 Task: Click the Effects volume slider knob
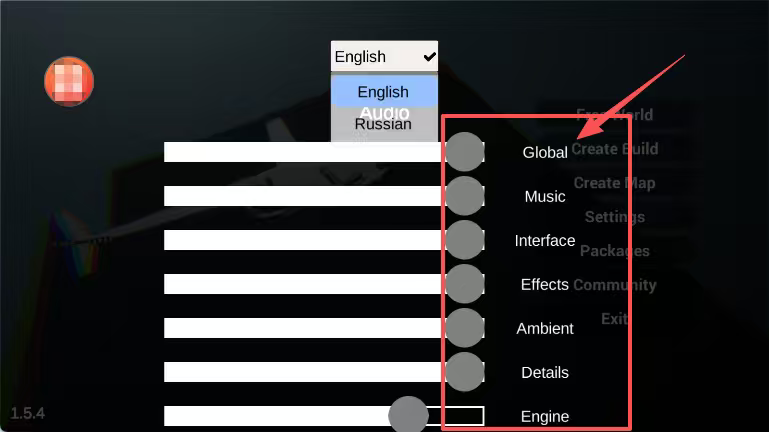click(464, 284)
